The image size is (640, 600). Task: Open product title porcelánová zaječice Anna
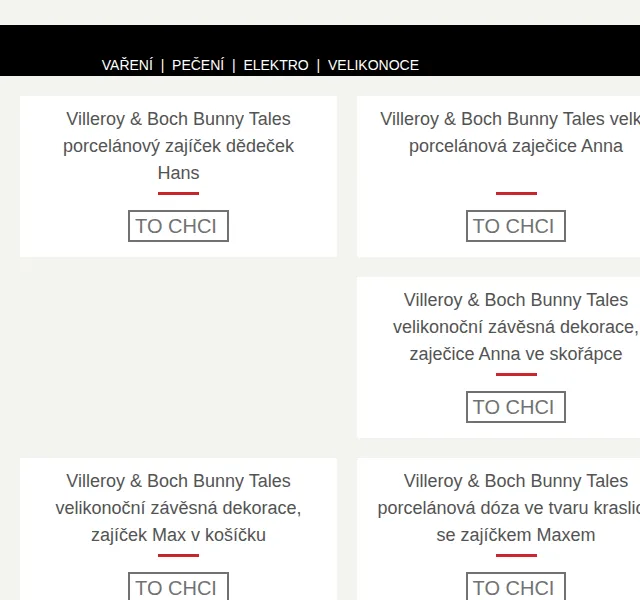tap(510, 132)
